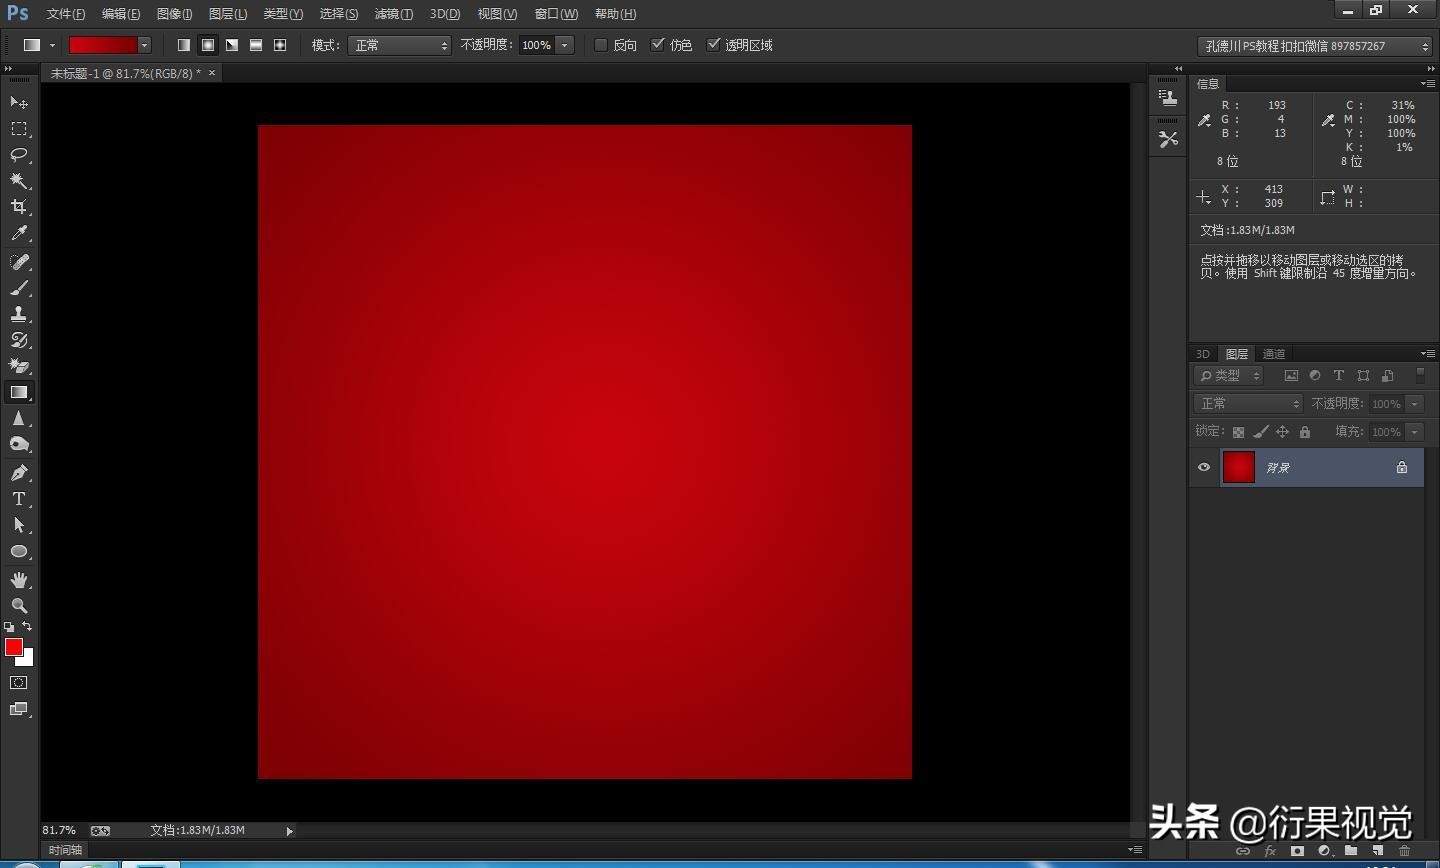Select the Path Selection tool

19,524
